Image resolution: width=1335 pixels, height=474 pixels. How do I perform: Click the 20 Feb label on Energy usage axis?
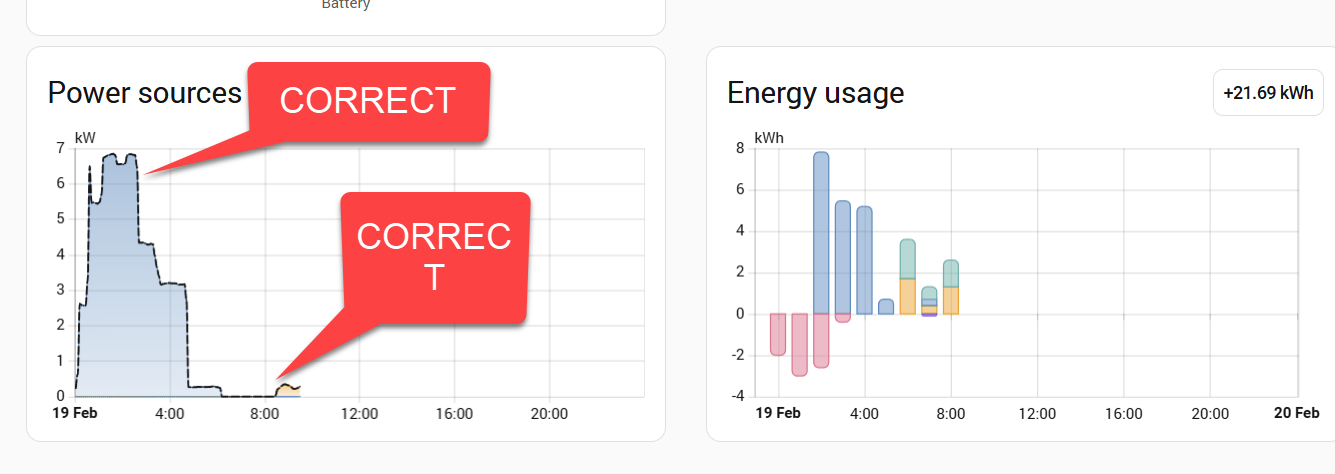[1298, 413]
